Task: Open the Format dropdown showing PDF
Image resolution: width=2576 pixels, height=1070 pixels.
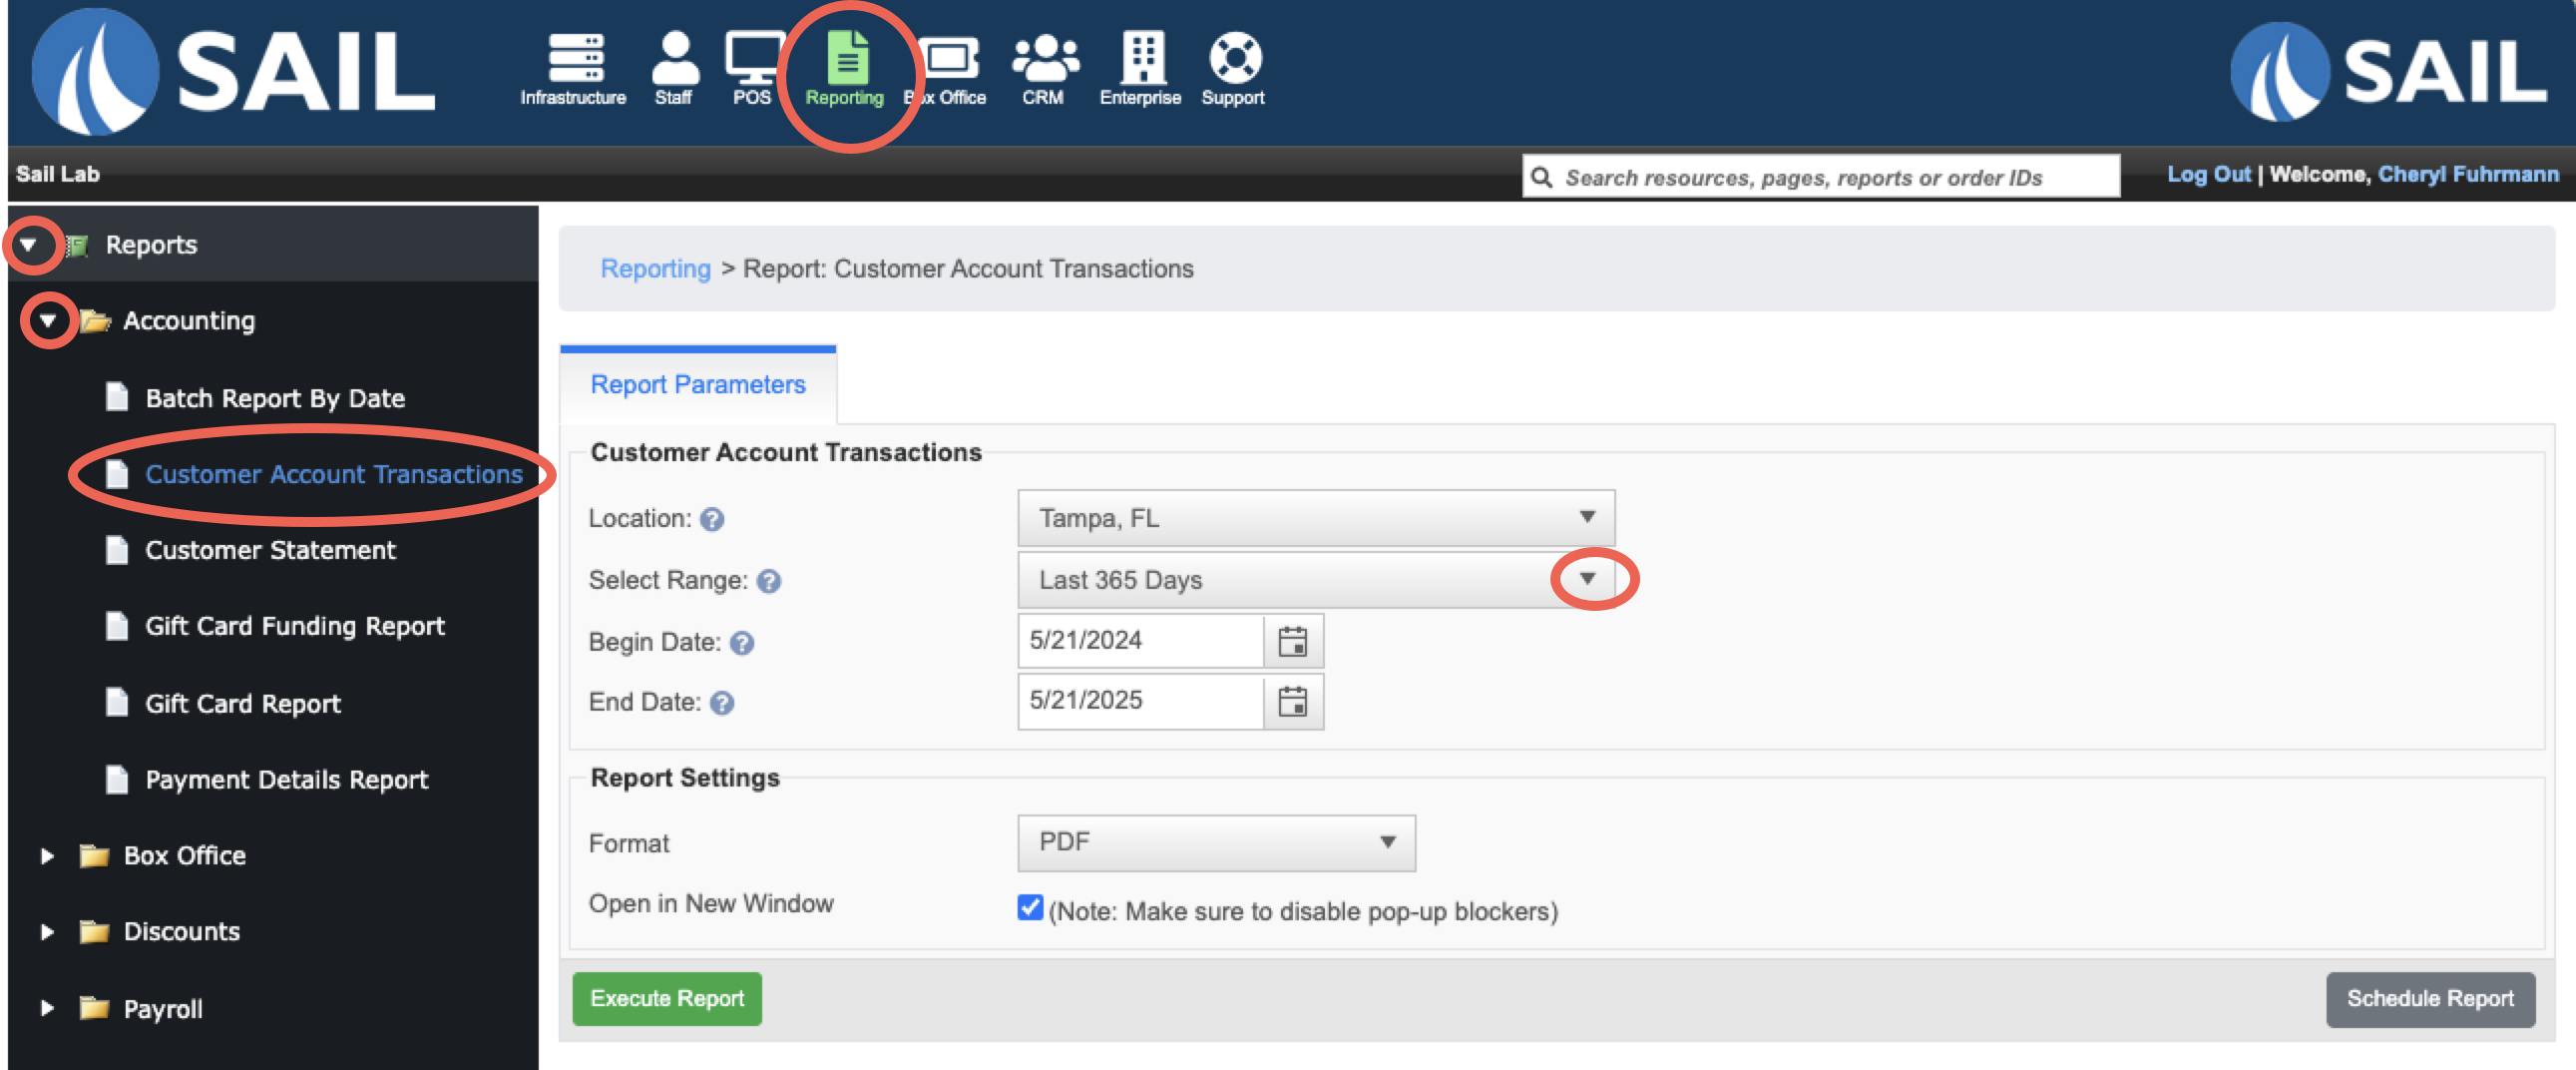Action: tap(1216, 842)
